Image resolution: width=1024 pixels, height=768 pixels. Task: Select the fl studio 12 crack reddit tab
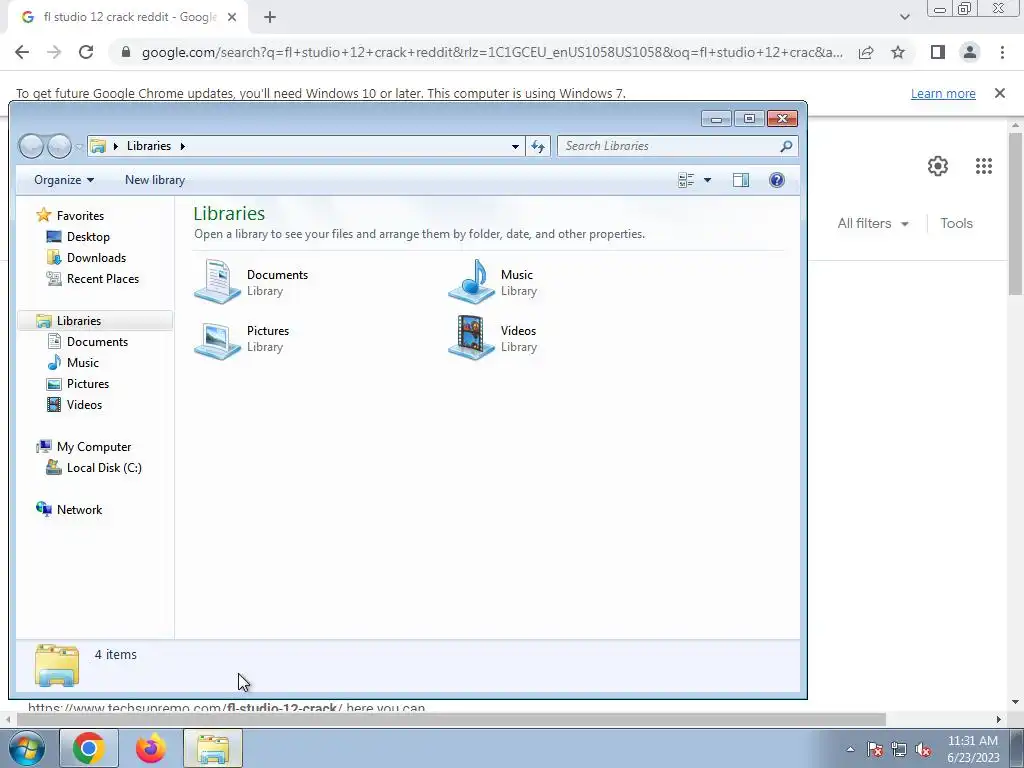tap(128, 18)
